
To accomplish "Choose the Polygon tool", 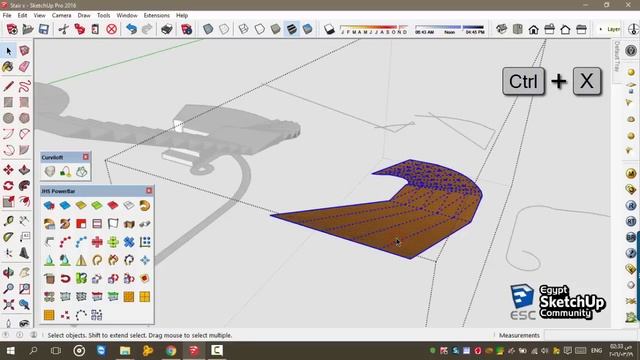I will coord(24,118).
